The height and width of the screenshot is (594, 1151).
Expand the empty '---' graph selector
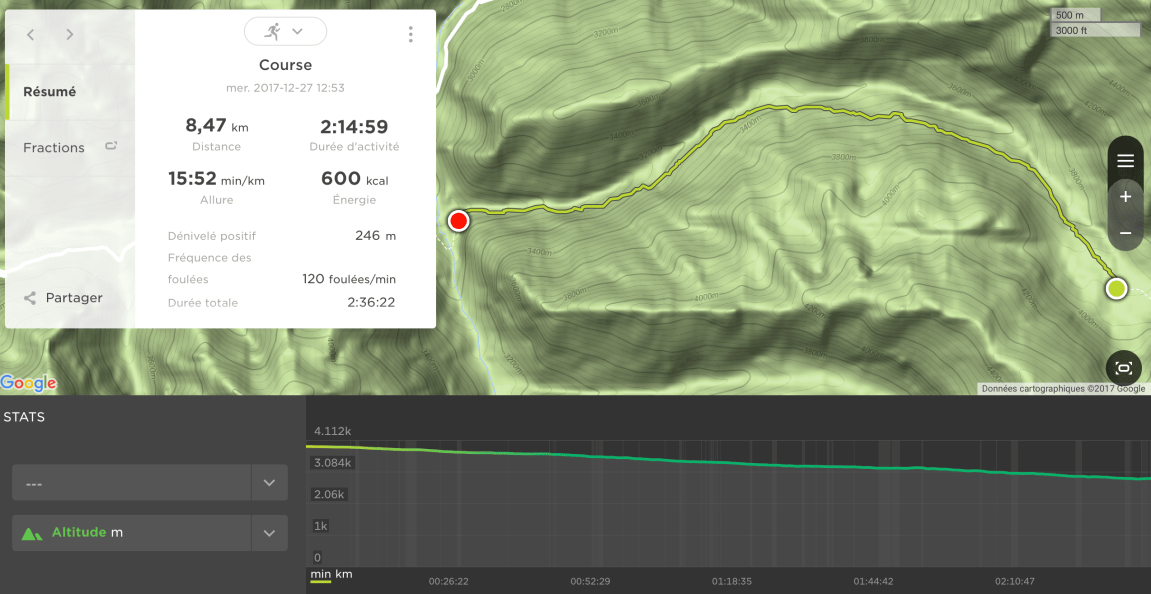point(269,482)
